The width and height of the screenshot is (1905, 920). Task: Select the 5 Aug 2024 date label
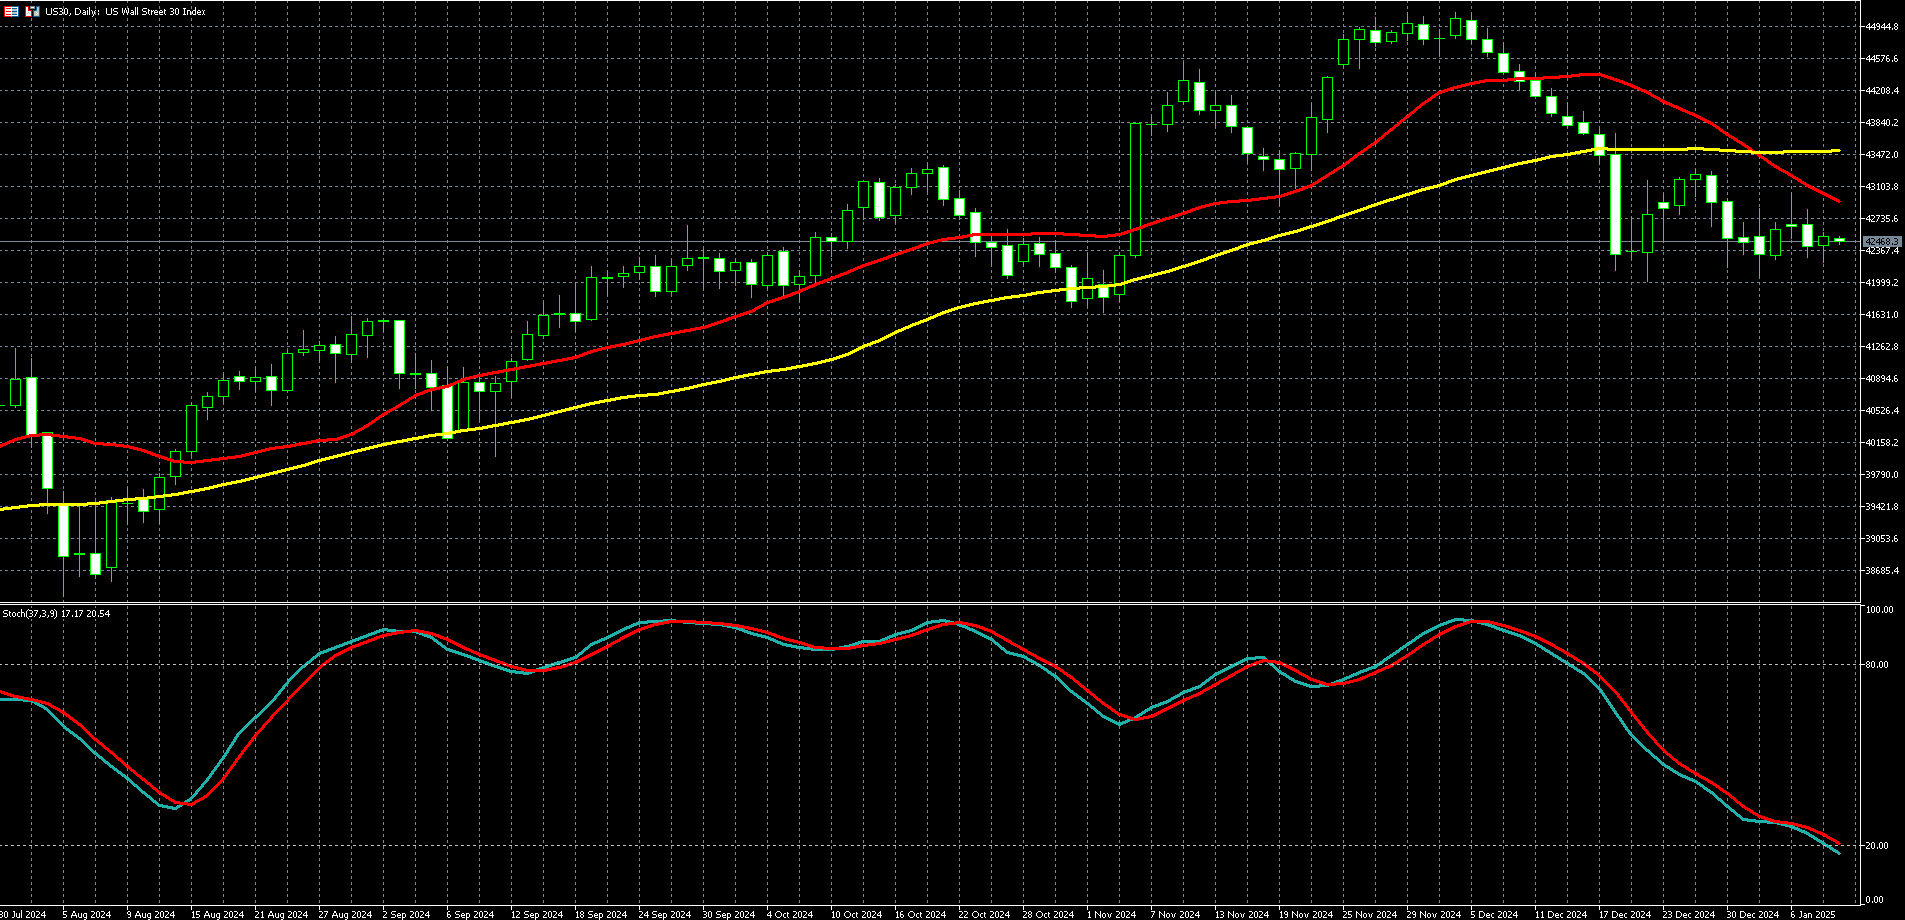(x=86, y=914)
